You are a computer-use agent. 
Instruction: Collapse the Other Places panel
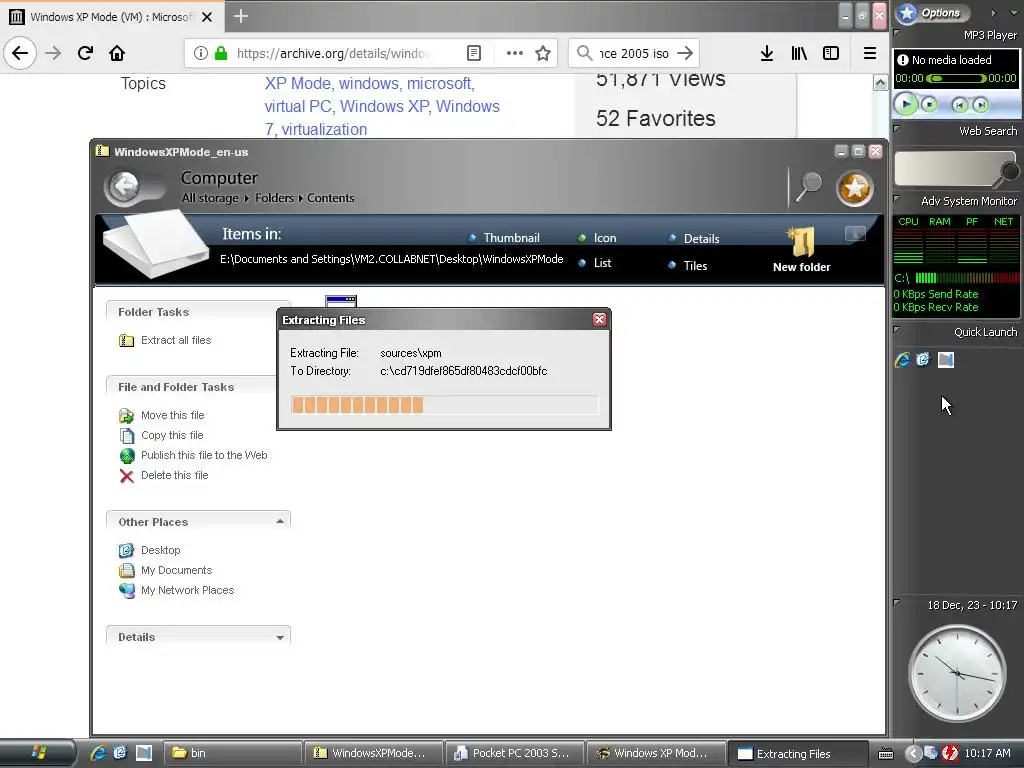pyautogui.click(x=280, y=521)
